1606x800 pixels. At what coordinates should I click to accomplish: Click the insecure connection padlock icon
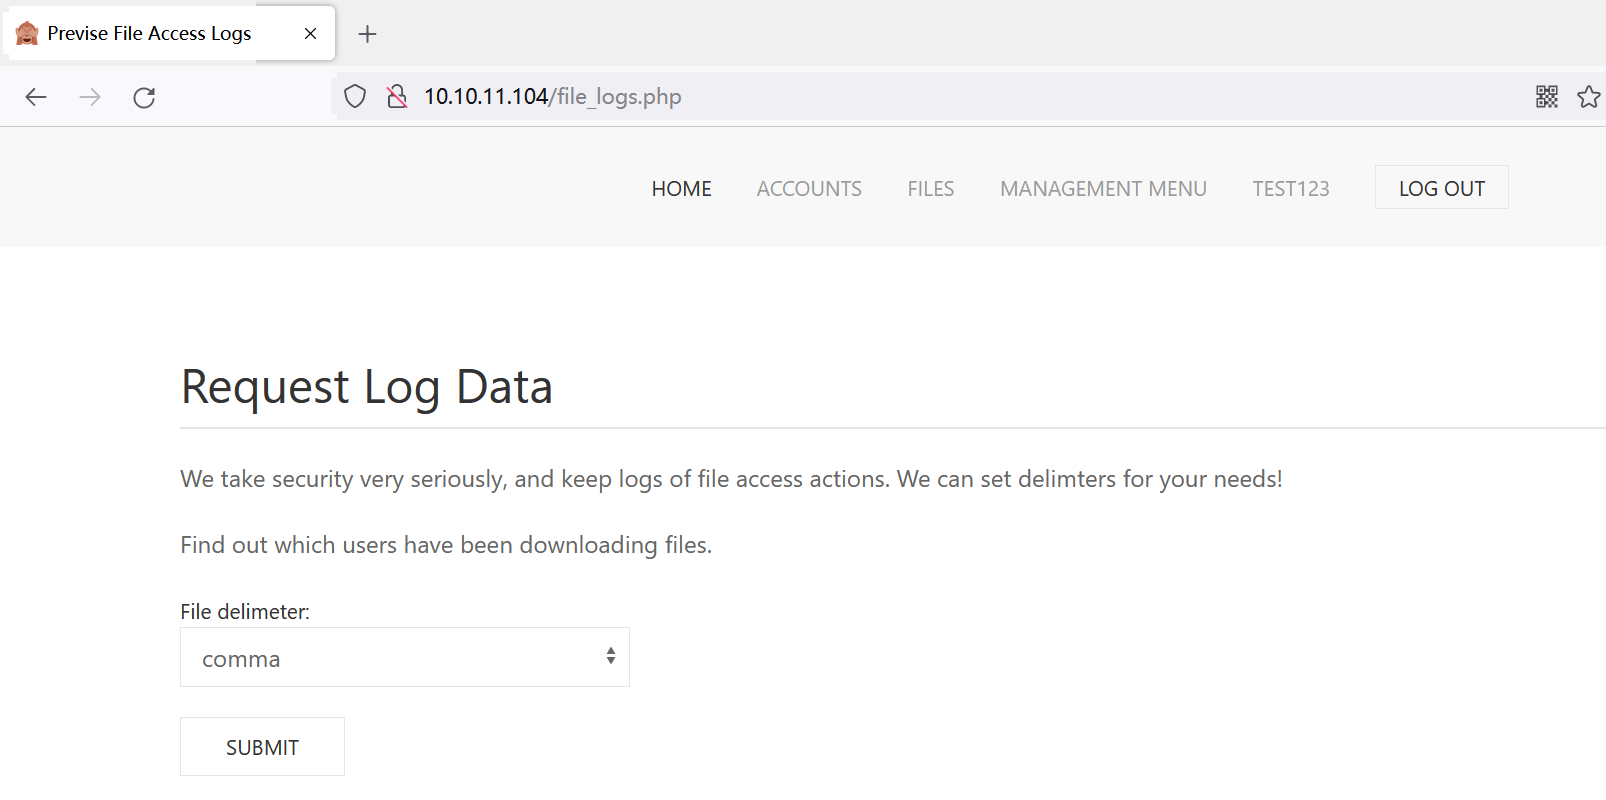(x=397, y=97)
